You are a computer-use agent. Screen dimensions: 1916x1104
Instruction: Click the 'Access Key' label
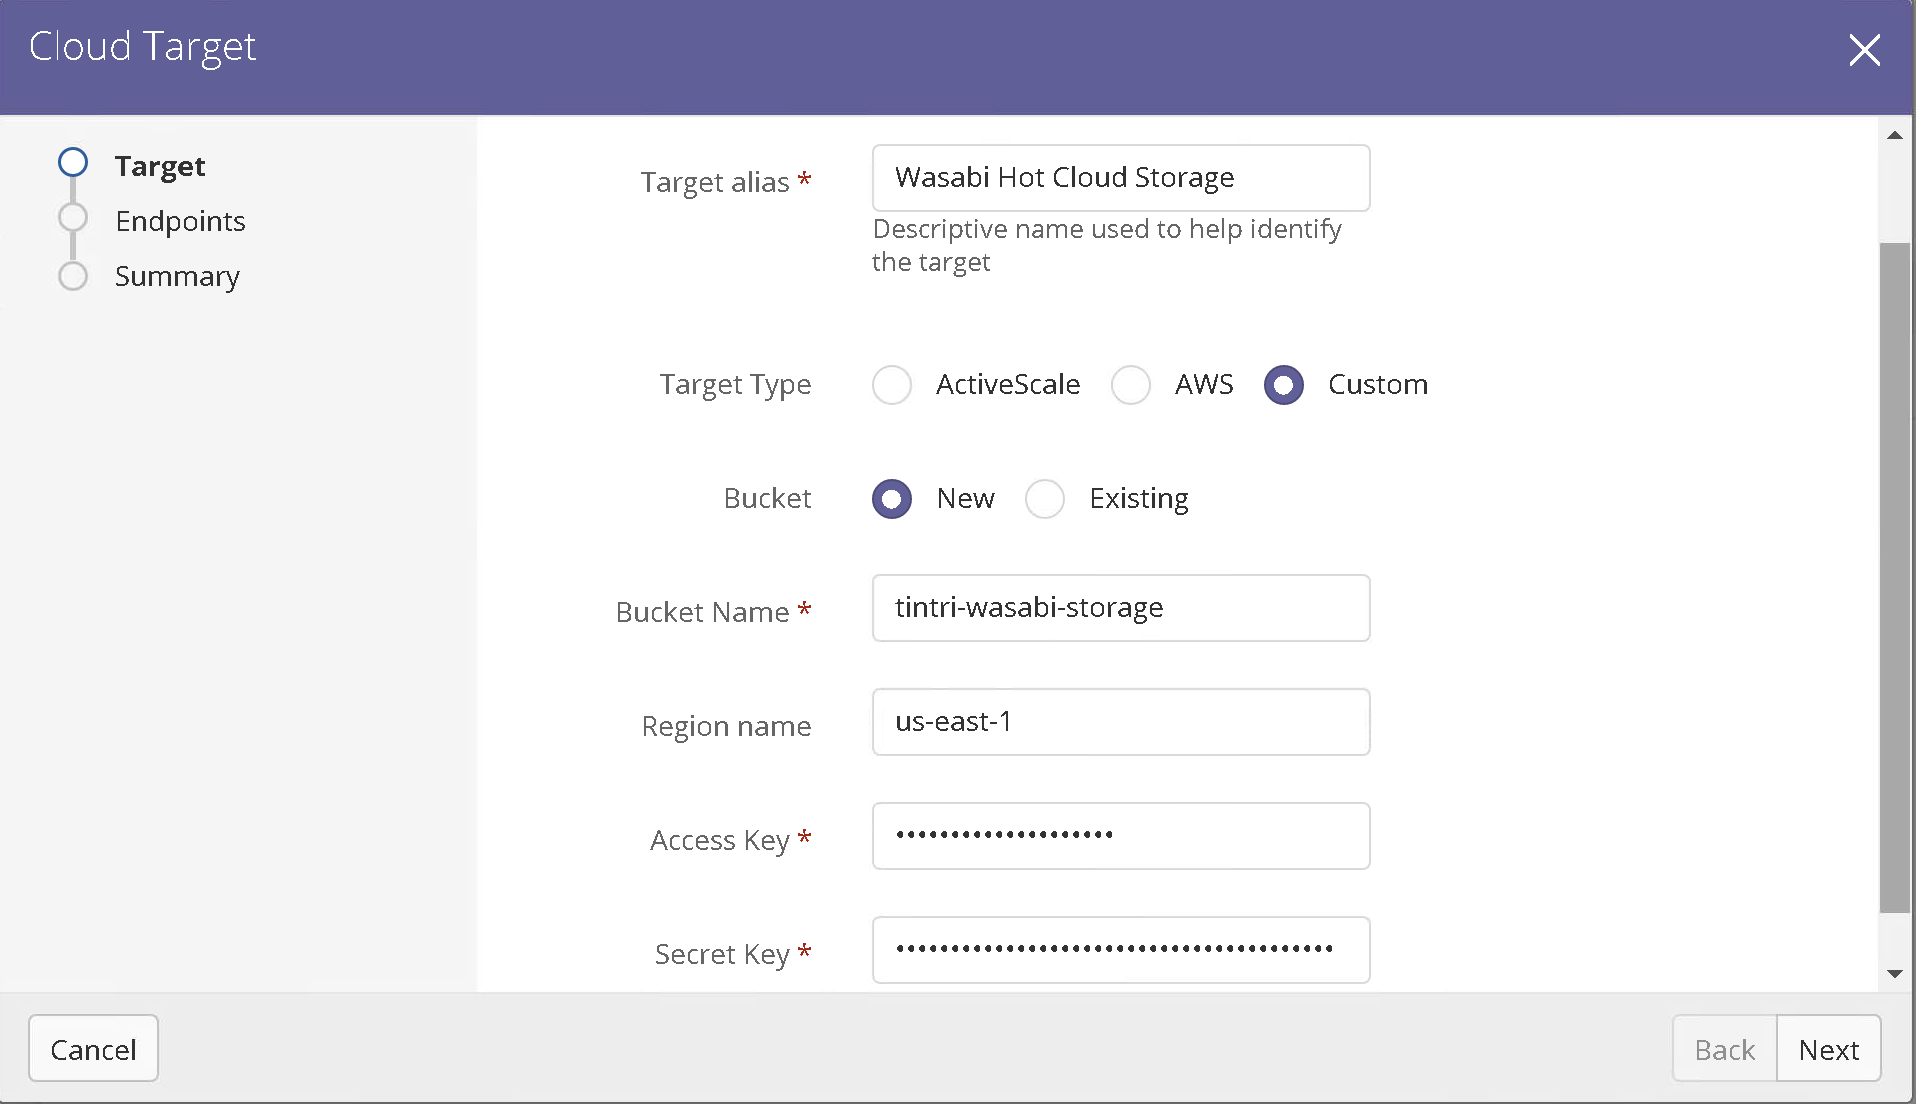click(720, 840)
